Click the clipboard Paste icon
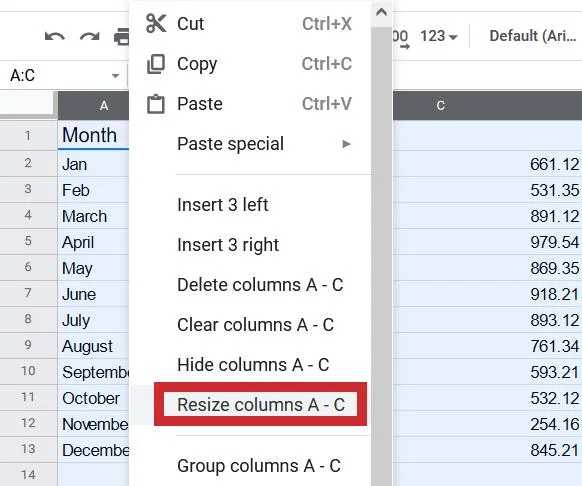The image size is (582, 486). [x=156, y=104]
